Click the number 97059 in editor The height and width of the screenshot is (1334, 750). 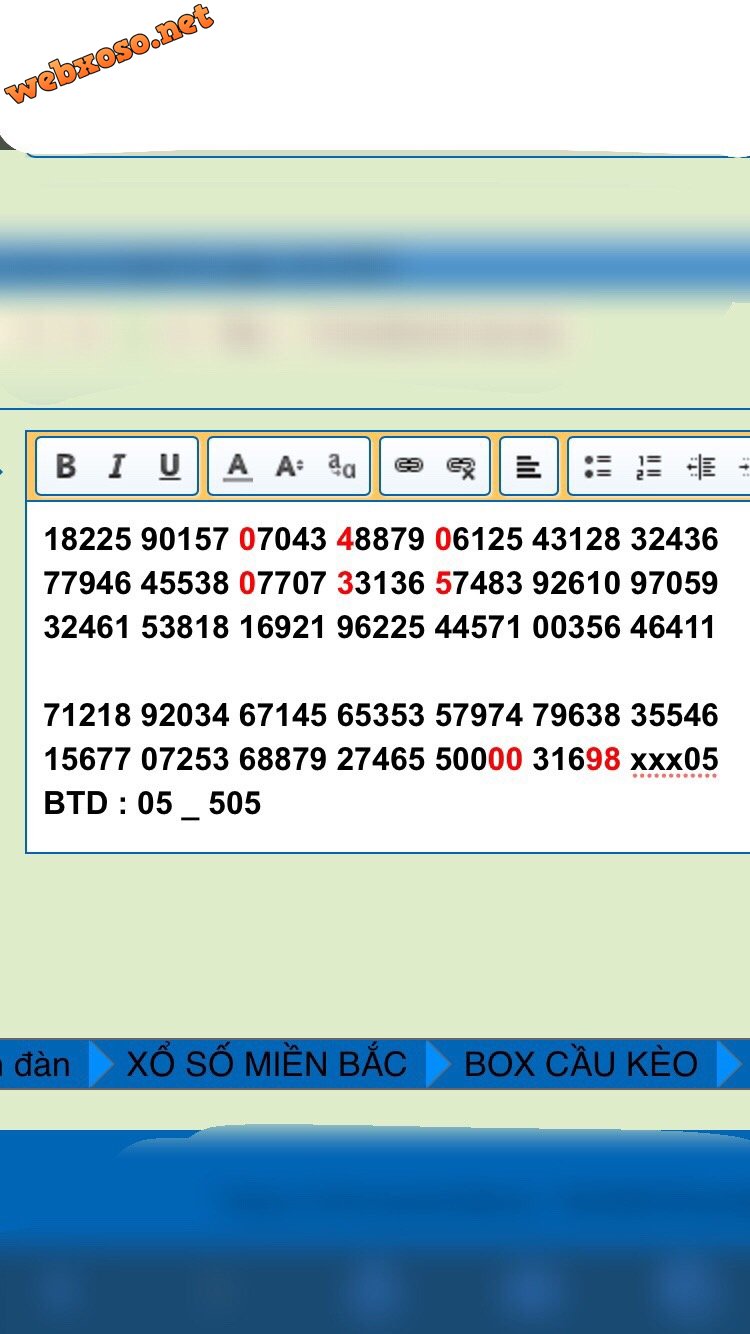(675, 583)
